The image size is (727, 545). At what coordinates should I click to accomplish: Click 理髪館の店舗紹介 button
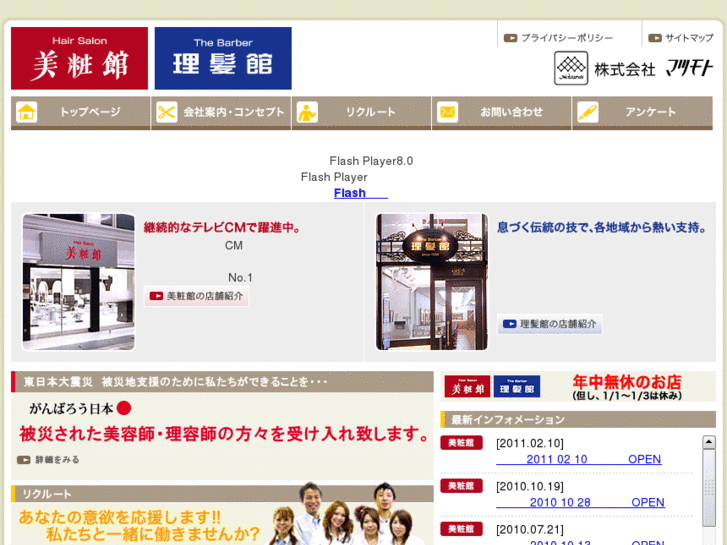pos(550,324)
